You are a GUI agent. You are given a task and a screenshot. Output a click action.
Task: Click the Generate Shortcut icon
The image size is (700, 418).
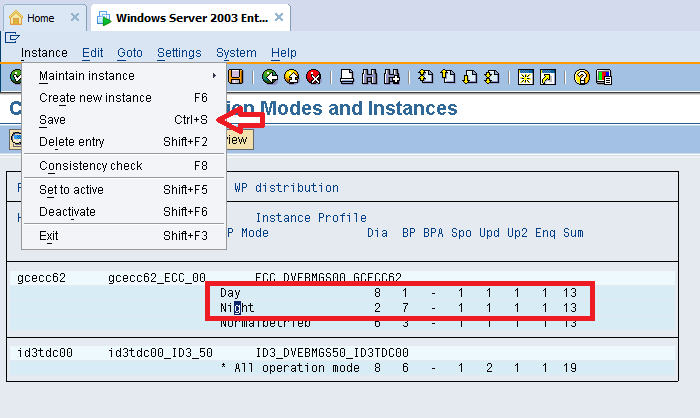click(x=548, y=77)
